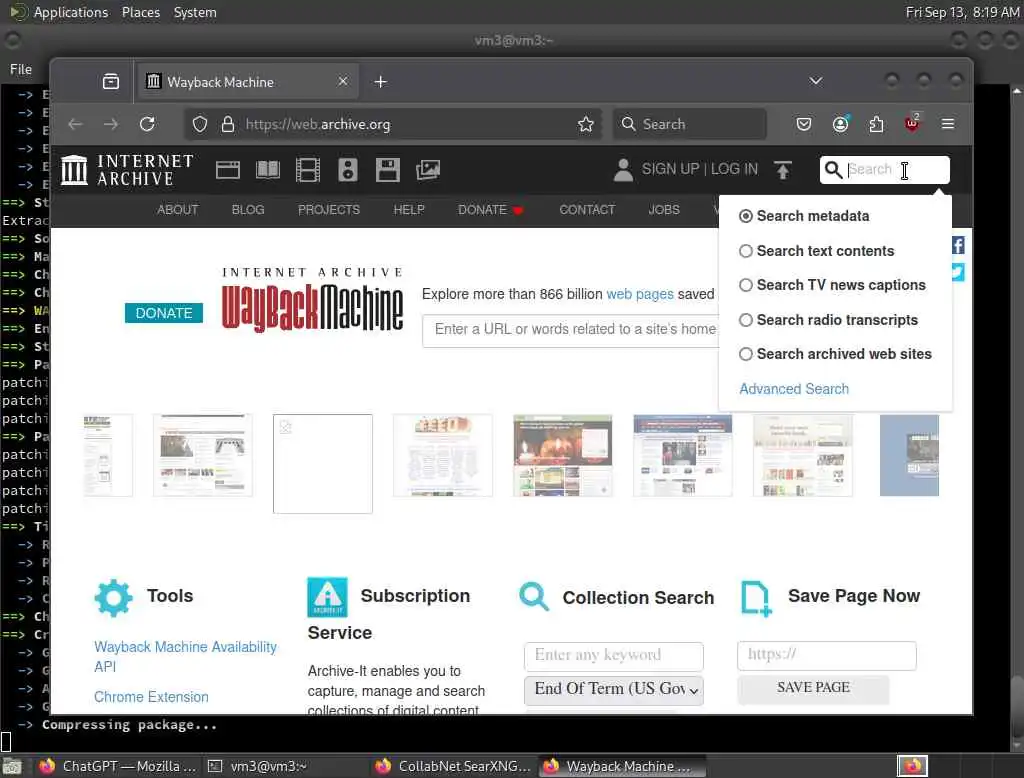Go forward in Firefox

point(111,124)
